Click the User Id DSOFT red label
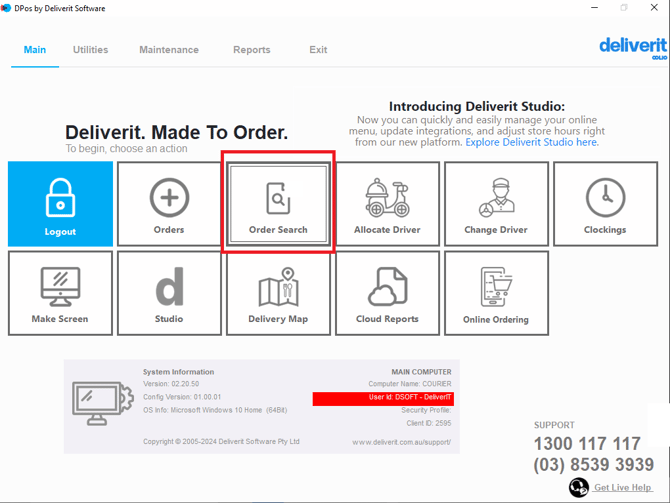This screenshot has width=670, height=503. click(x=383, y=399)
